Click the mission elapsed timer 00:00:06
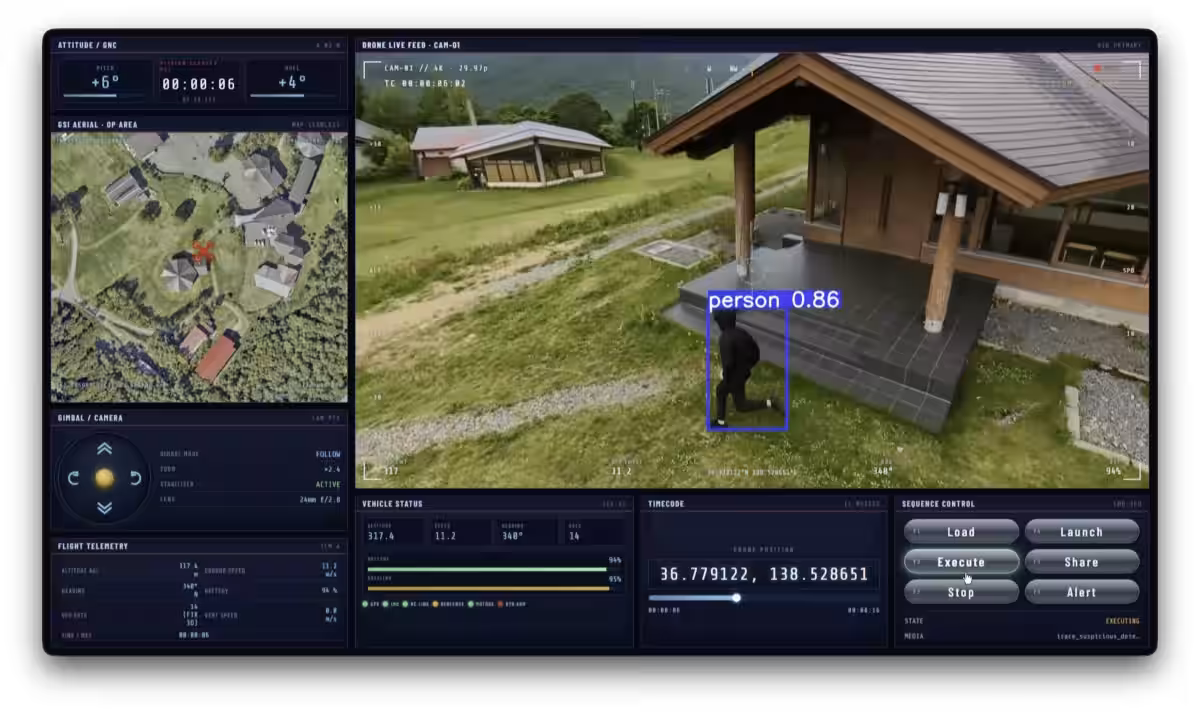 click(199, 85)
